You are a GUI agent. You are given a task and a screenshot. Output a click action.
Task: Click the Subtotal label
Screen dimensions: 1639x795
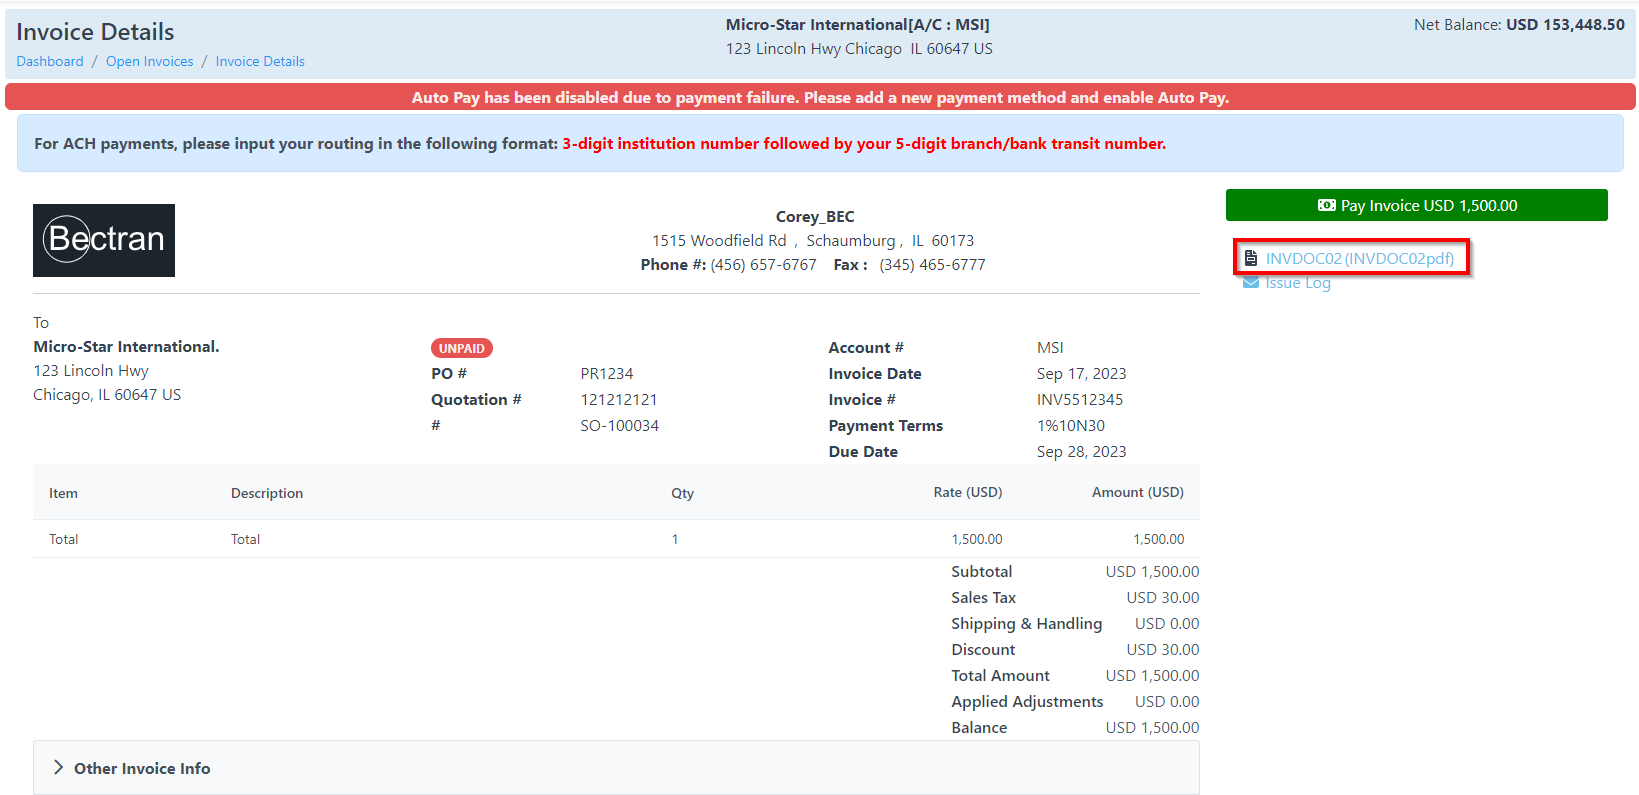pyautogui.click(x=982, y=571)
